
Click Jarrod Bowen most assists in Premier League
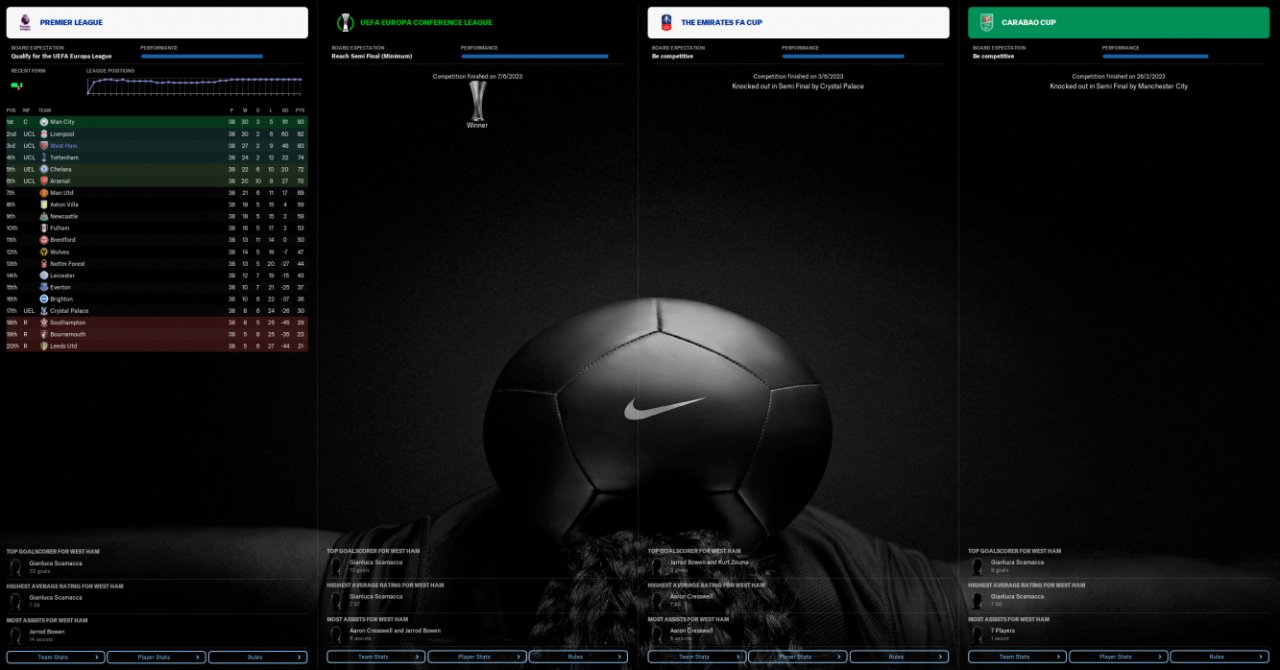coord(48,632)
